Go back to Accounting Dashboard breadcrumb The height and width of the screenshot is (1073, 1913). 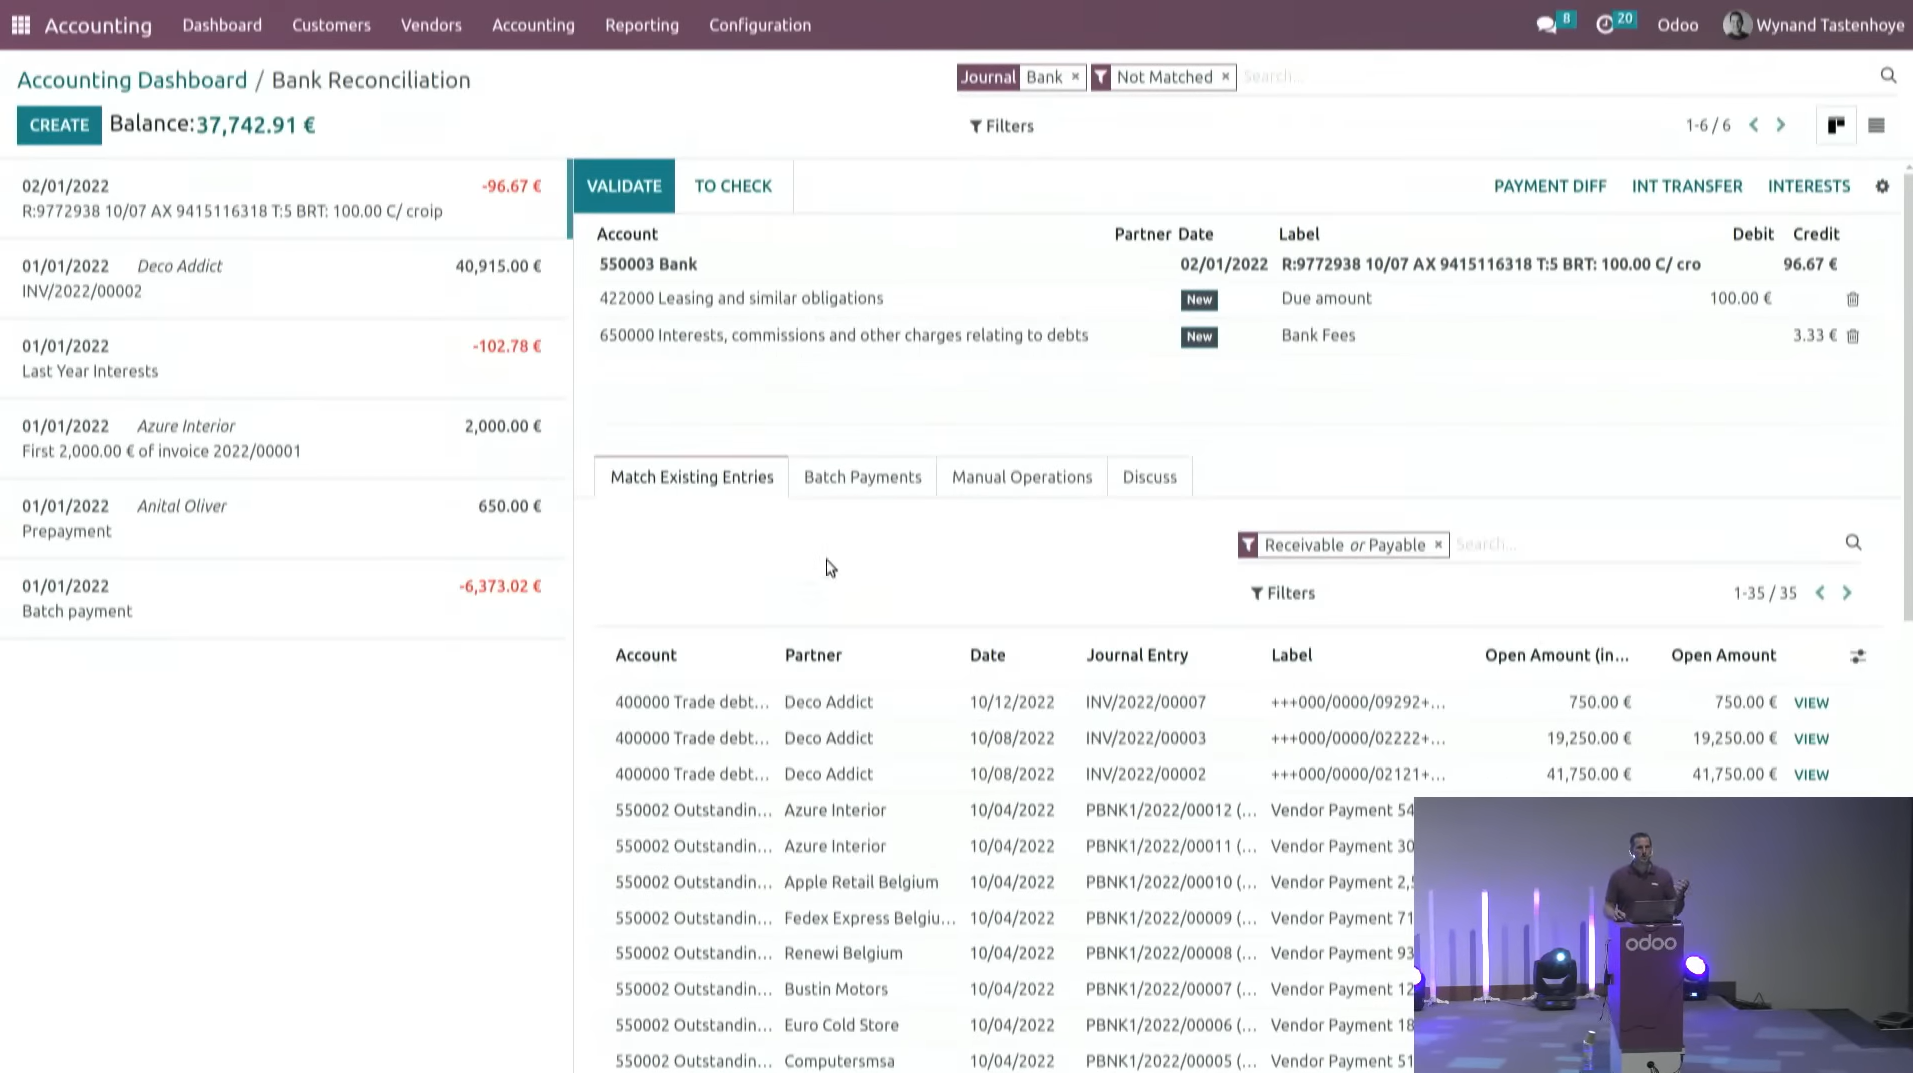pos(132,80)
